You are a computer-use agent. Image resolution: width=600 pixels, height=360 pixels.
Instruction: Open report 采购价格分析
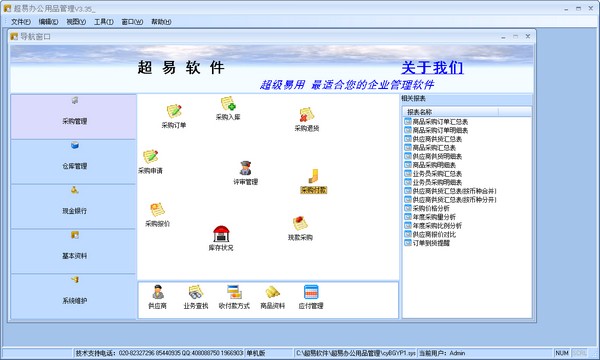click(427, 209)
